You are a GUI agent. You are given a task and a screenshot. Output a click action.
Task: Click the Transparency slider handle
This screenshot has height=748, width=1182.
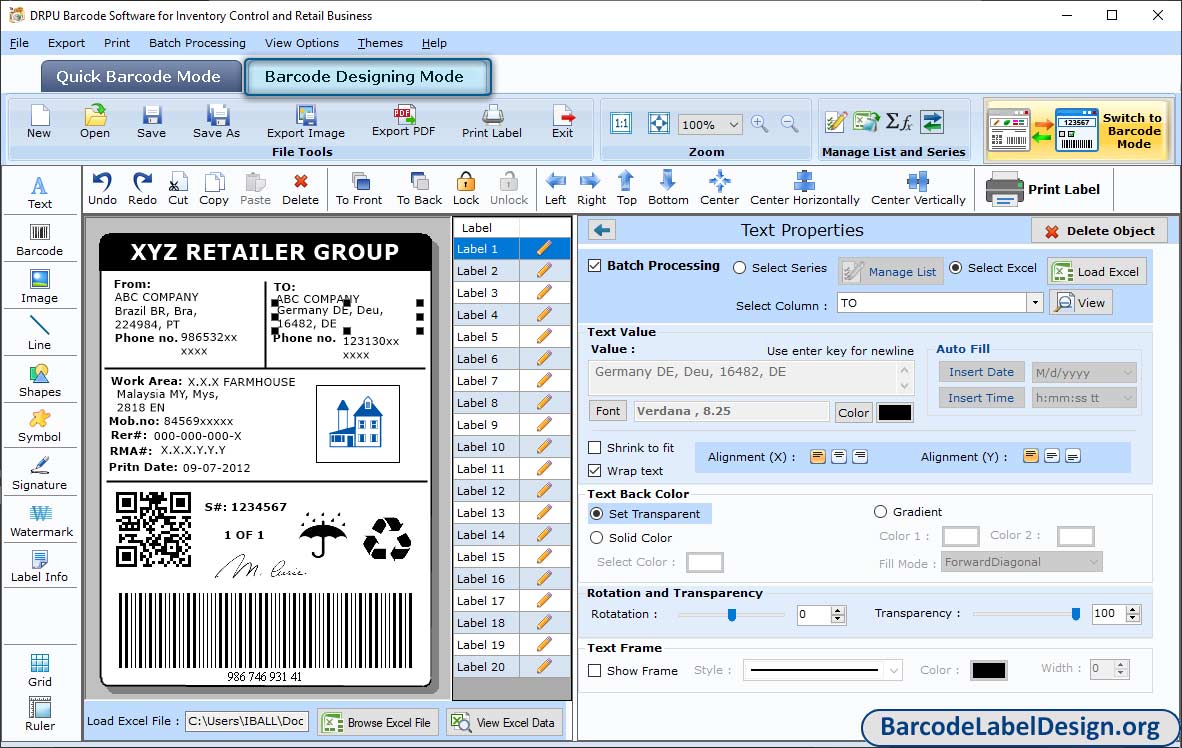point(1076,615)
